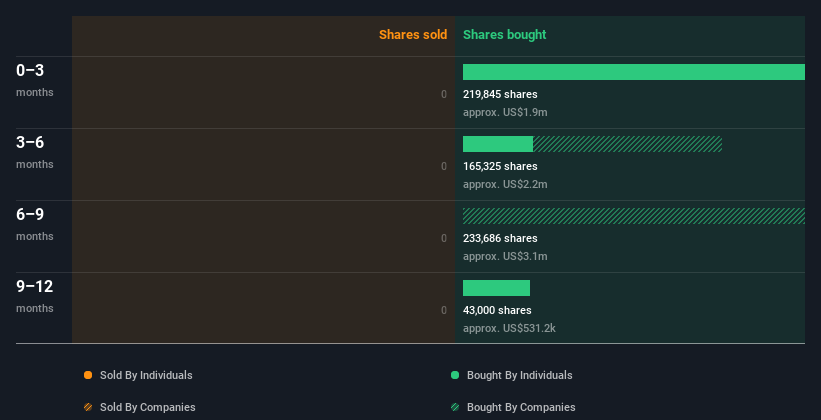Click the 6–9 months row label
The image size is (821, 420).
pyautogui.click(x=35, y=224)
